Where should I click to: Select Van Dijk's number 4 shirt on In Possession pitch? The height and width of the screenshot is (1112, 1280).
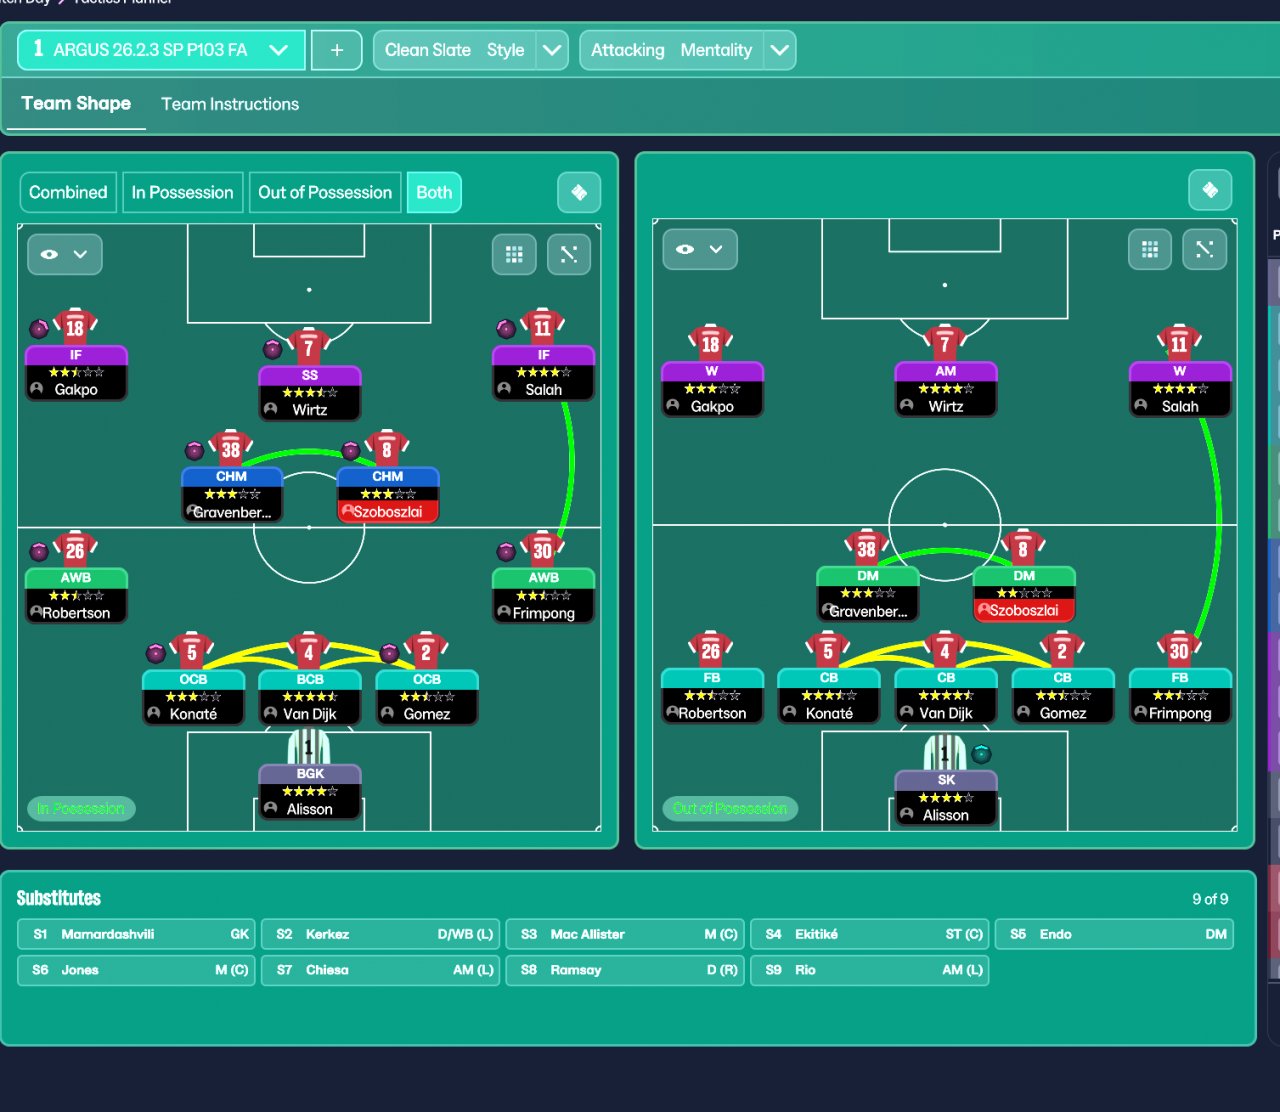309,651
